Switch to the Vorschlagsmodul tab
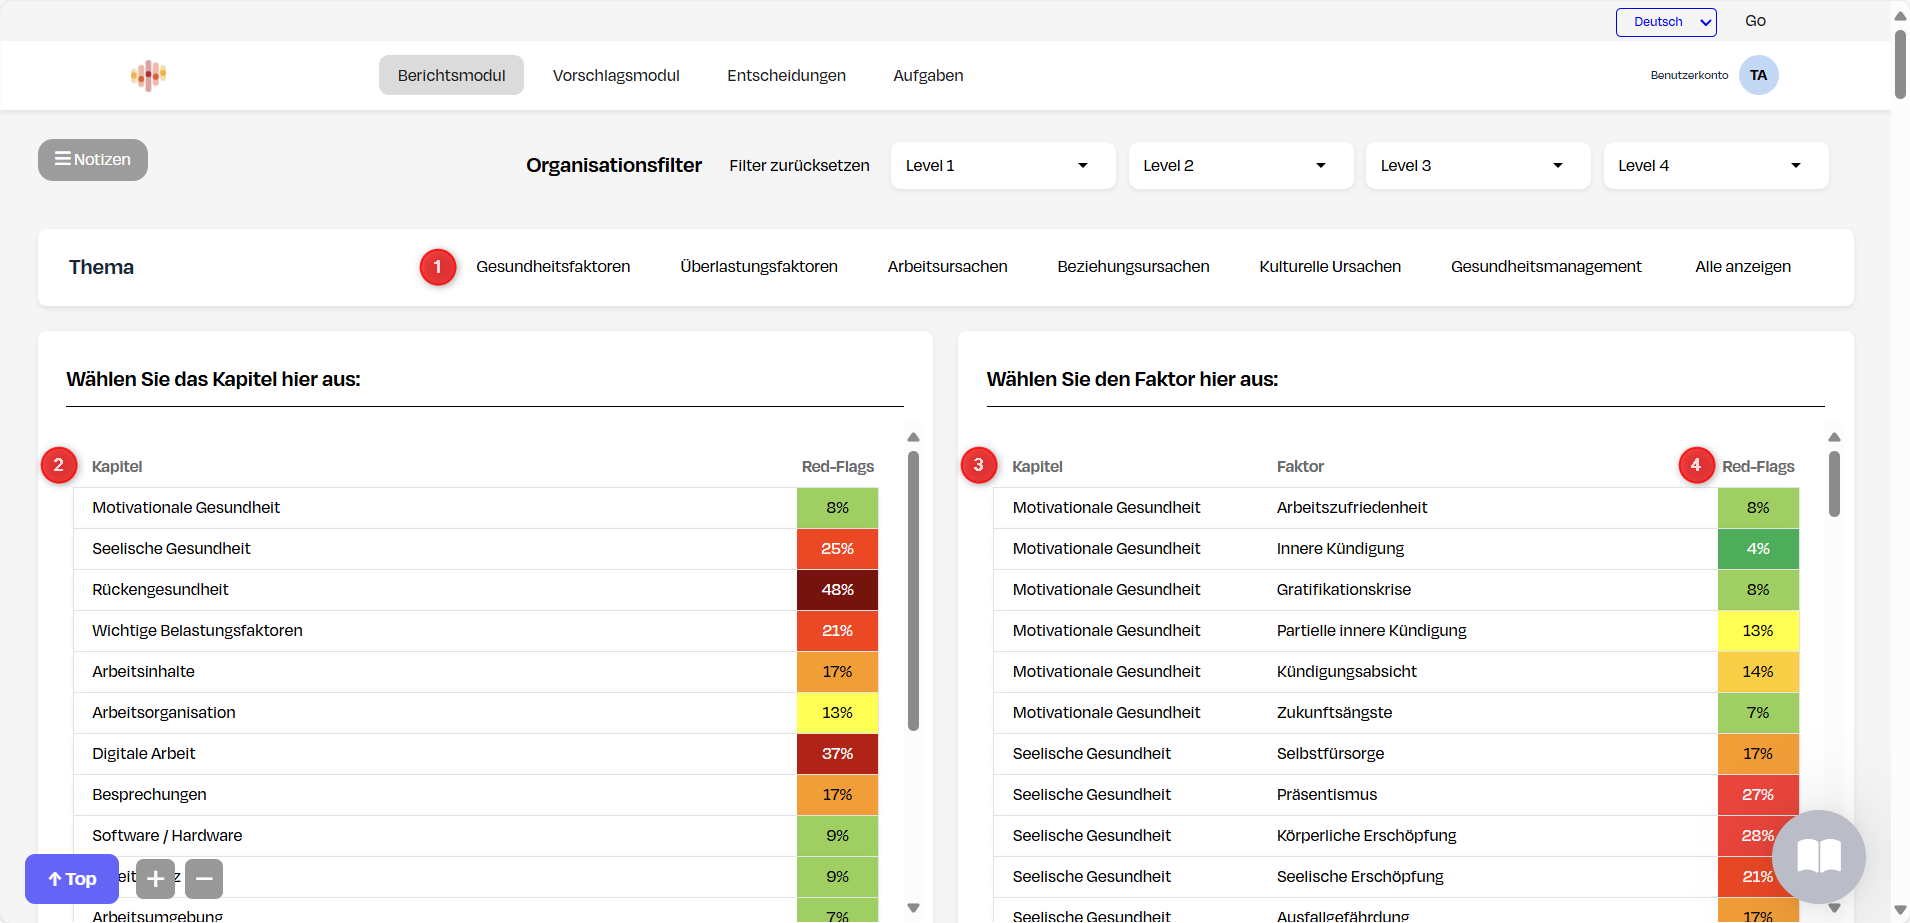The height and width of the screenshot is (923, 1910). pyautogui.click(x=616, y=75)
